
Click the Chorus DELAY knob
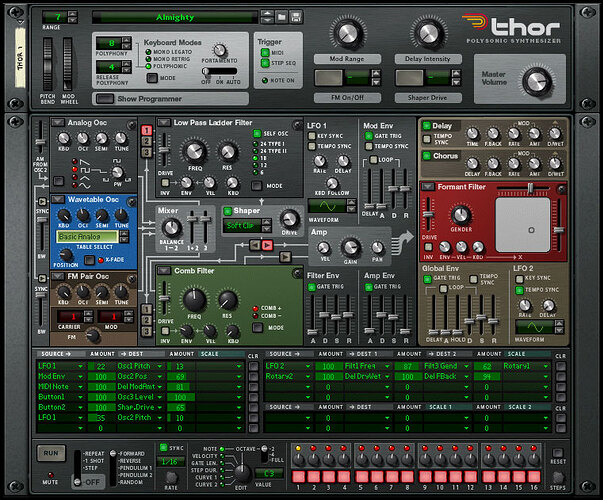click(x=472, y=164)
